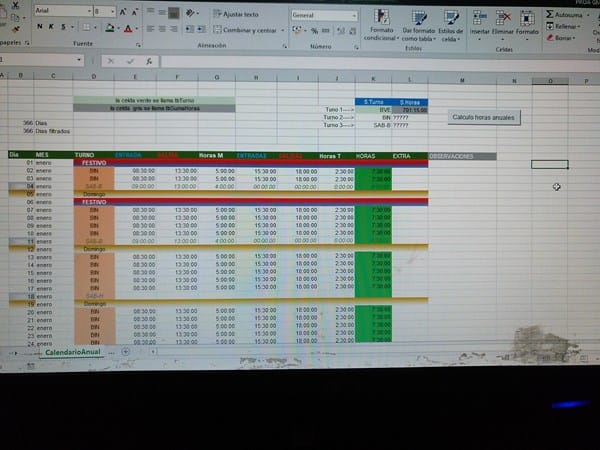
Task: Open the Name Box dropdown arrow
Action: tap(79, 60)
